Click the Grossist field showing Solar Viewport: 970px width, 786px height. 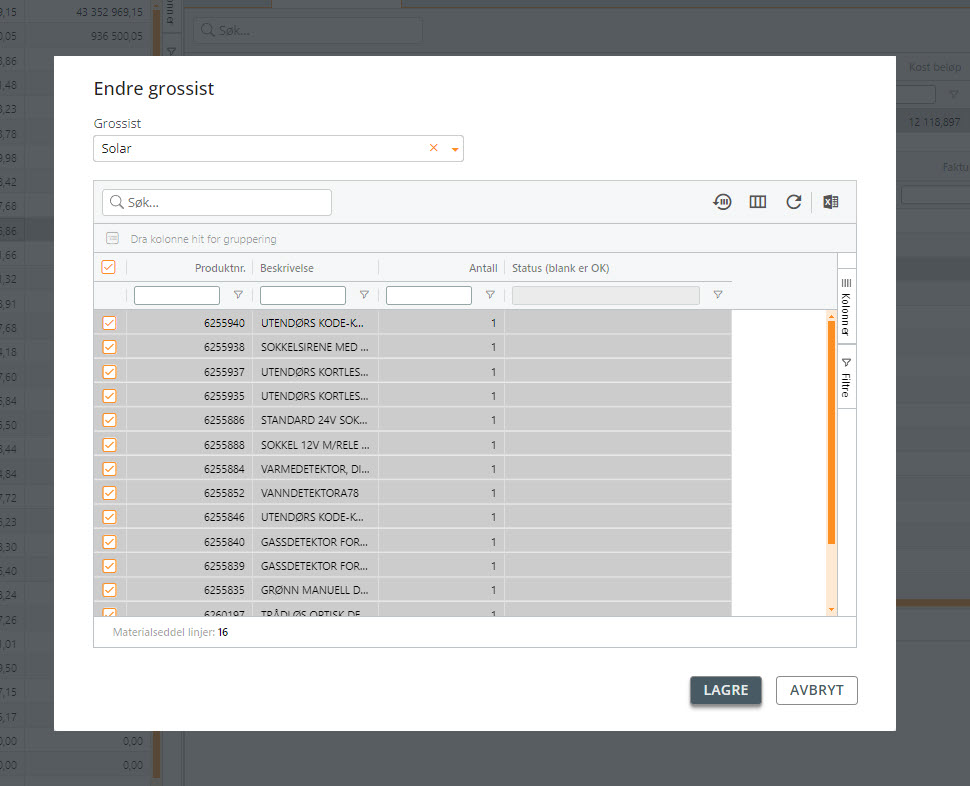coord(278,148)
